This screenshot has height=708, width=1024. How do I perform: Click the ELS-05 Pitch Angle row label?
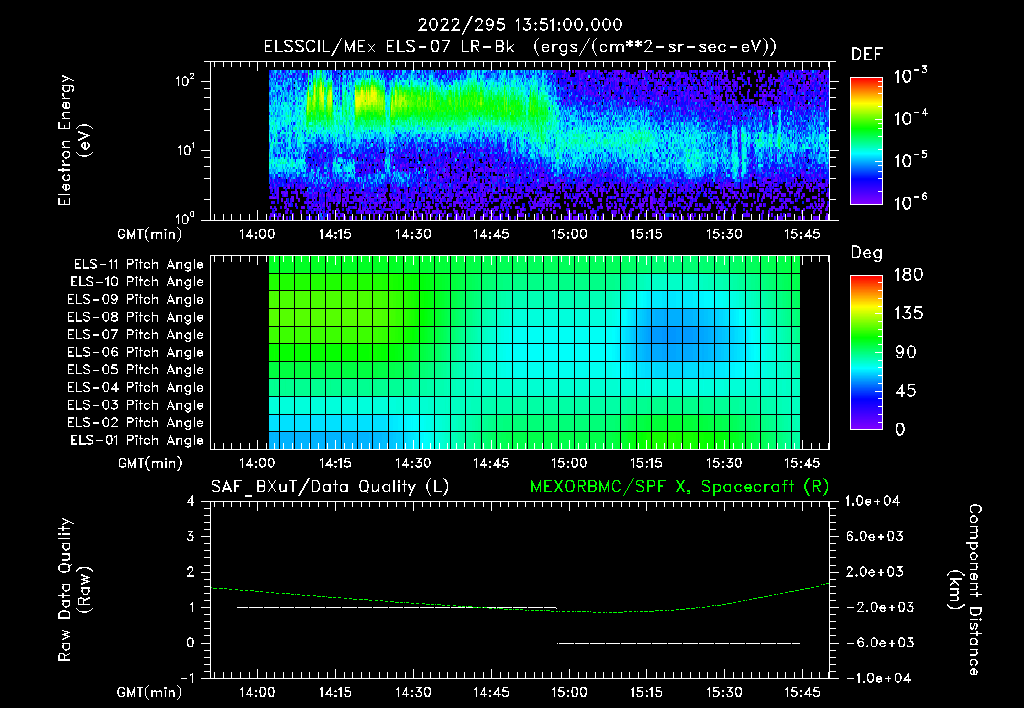tap(136, 370)
